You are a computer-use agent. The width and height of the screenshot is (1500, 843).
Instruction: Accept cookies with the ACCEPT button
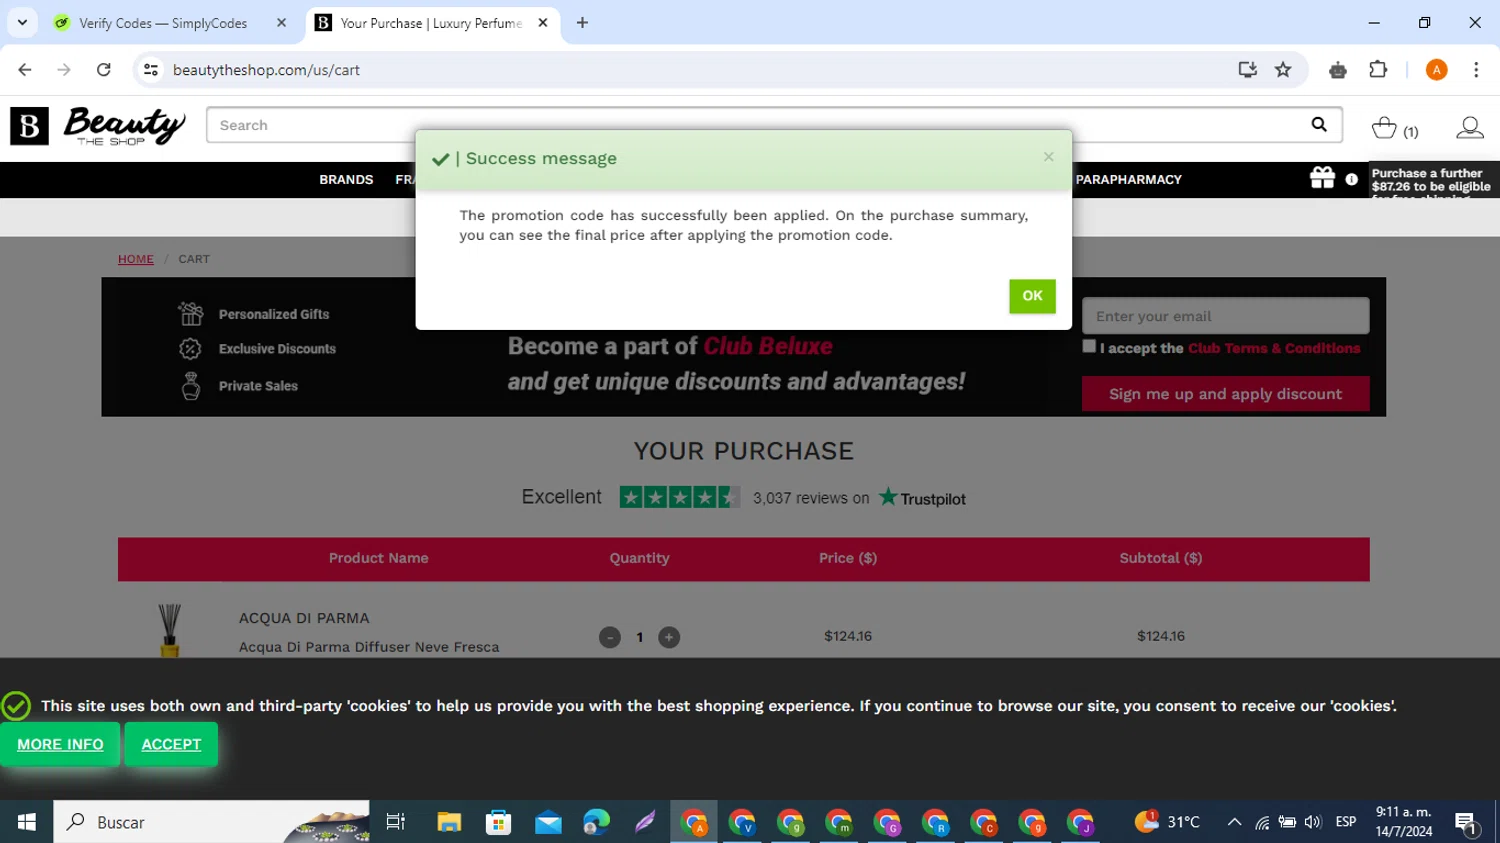tap(171, 744)
